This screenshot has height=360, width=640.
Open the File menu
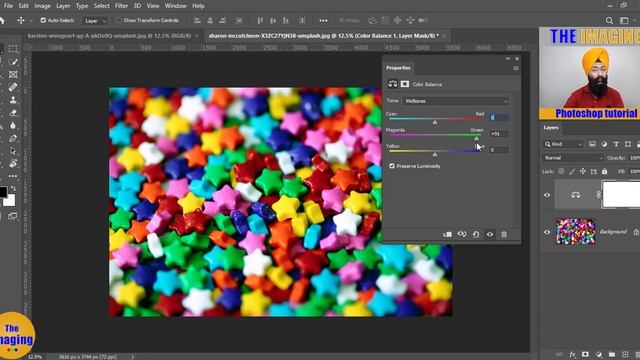click(x=8, y=6)
